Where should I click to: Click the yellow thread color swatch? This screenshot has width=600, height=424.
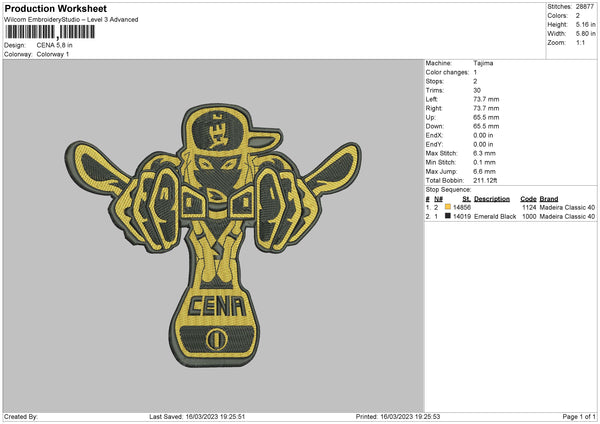coord(448,207)
